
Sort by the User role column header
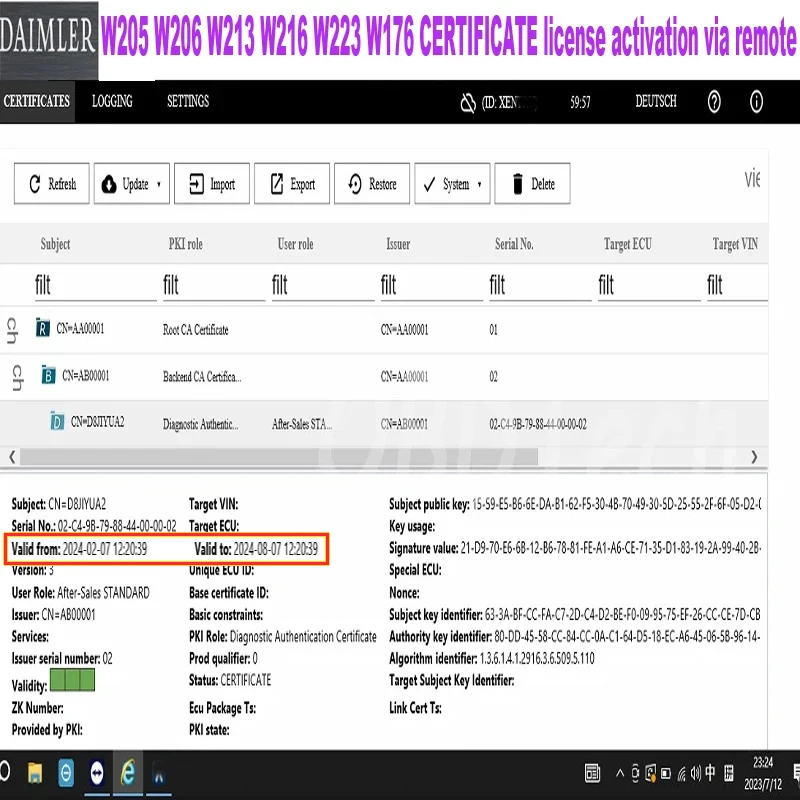click(295, 244)
